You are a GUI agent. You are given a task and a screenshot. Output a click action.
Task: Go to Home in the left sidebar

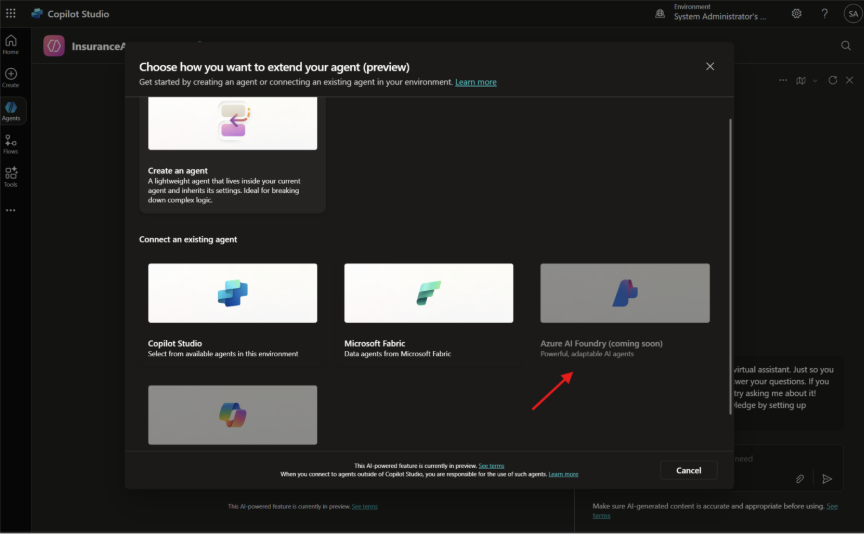pyautogui.click(x=10, y=45)
